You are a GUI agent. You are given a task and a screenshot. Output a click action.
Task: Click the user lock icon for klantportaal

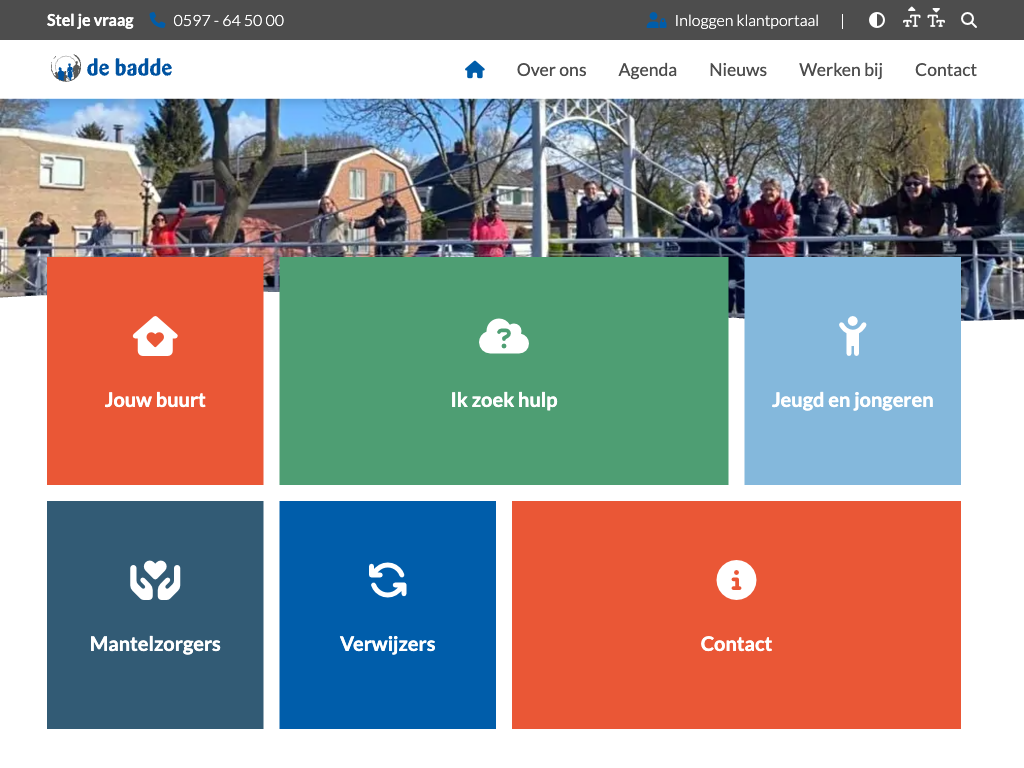tap(656, 20)
